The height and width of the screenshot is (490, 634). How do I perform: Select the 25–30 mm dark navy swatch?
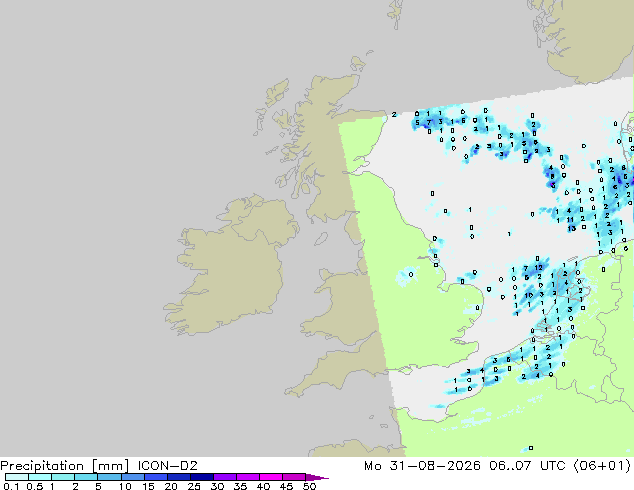coord(202,477)
